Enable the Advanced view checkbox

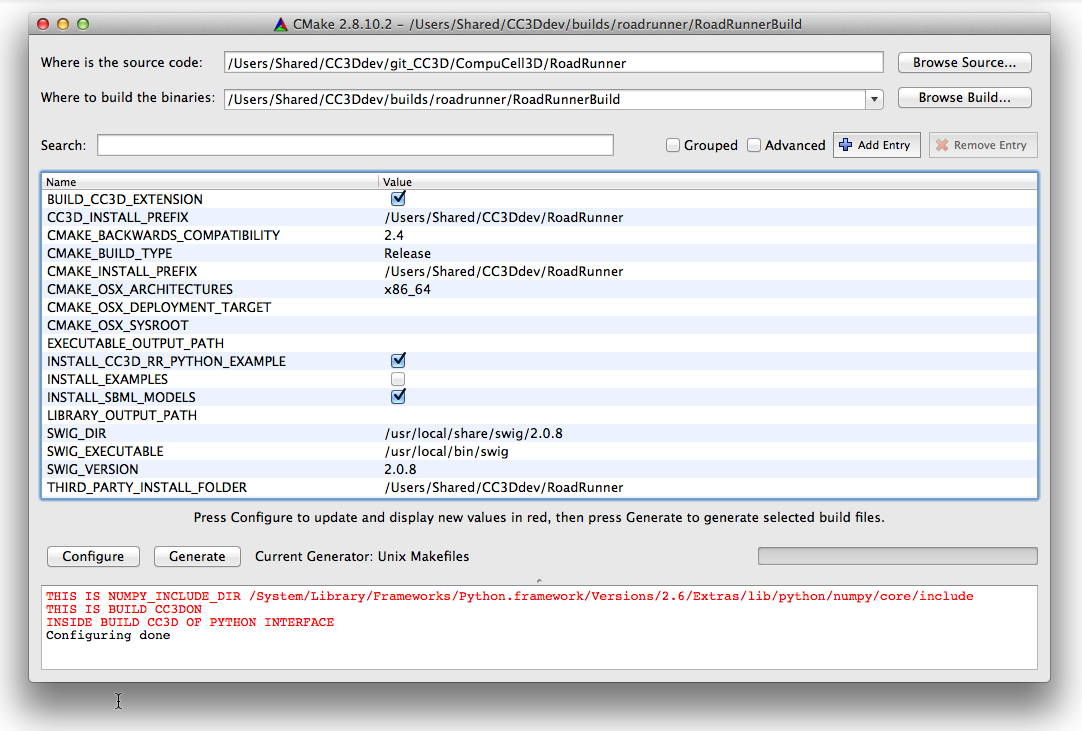point(755,145)
